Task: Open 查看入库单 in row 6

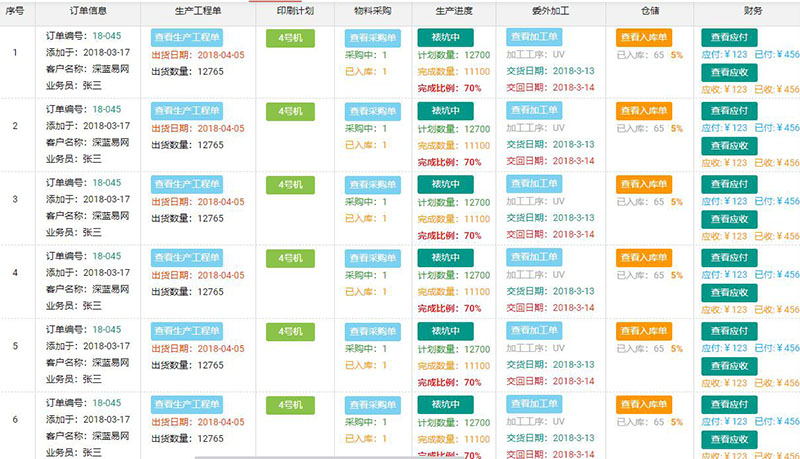Action: (644, 404)
